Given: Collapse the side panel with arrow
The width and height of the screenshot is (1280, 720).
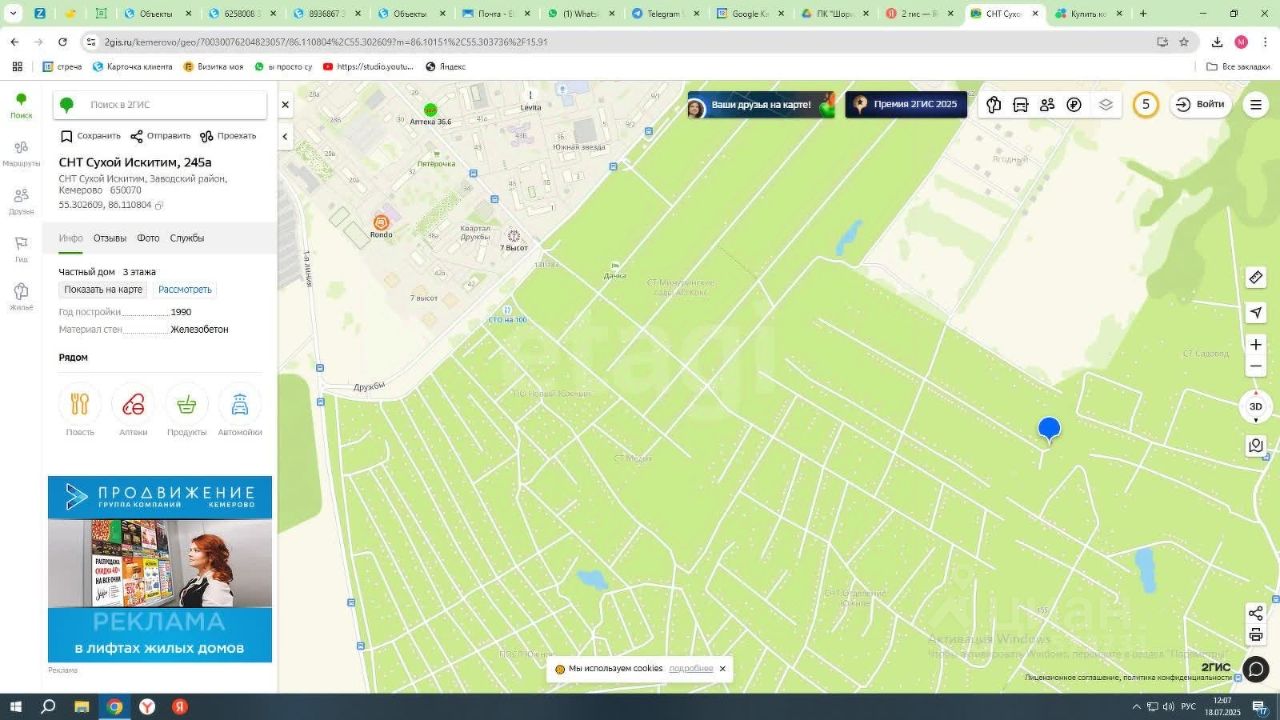Looking at the screenshot, I should pos(285,137).
